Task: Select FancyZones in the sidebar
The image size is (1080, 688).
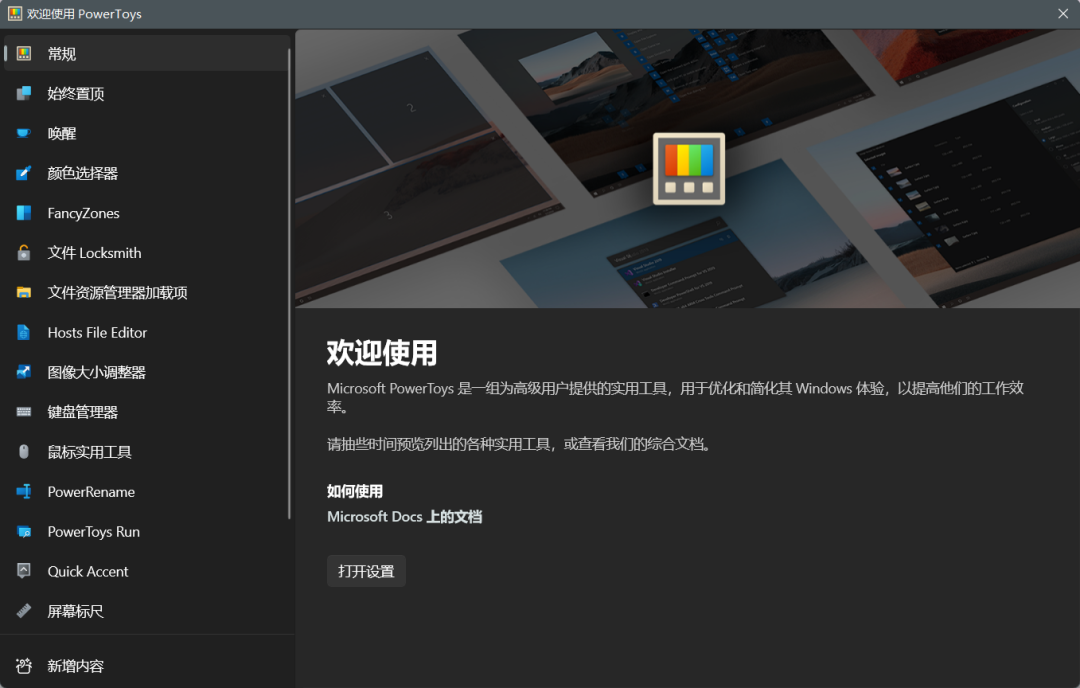Action: point(147,213)
